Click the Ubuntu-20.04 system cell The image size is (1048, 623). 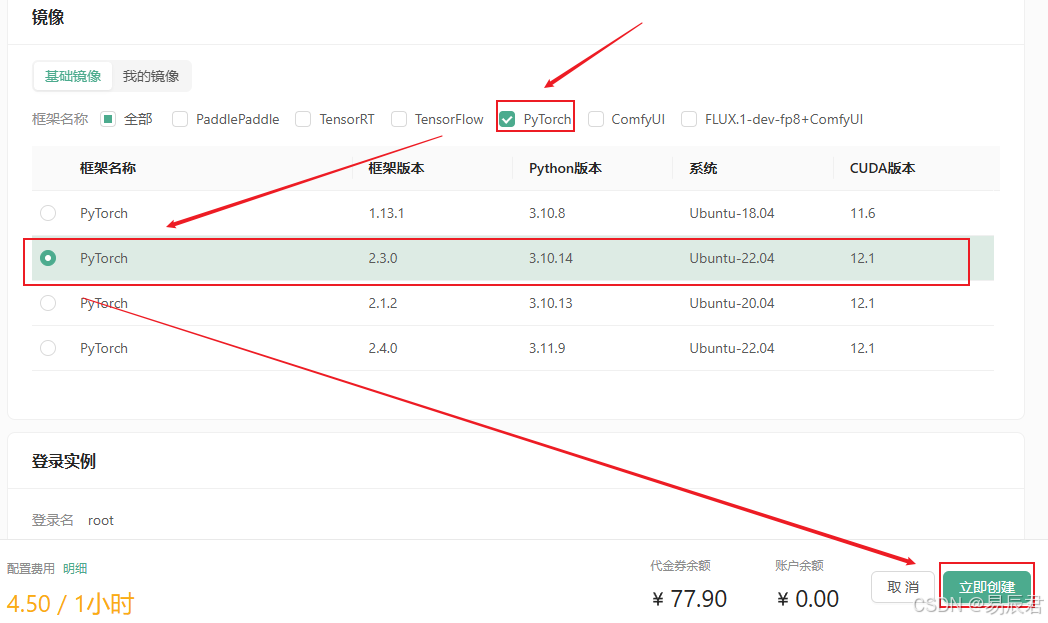732,303
